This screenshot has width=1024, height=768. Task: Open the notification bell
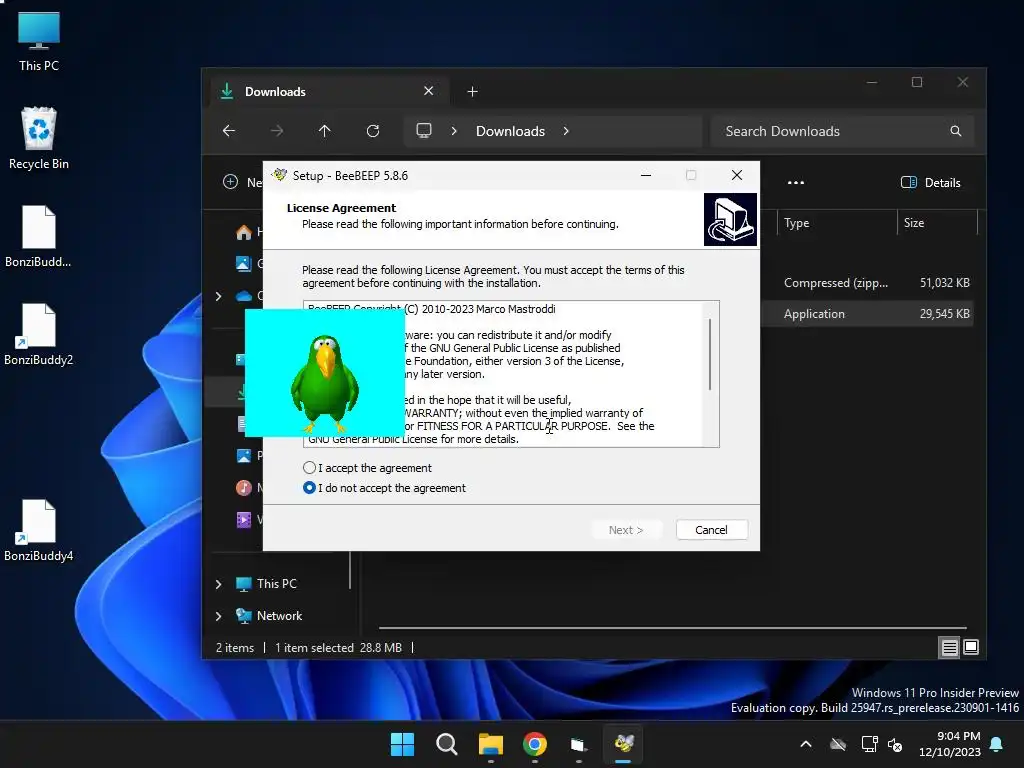997,744
